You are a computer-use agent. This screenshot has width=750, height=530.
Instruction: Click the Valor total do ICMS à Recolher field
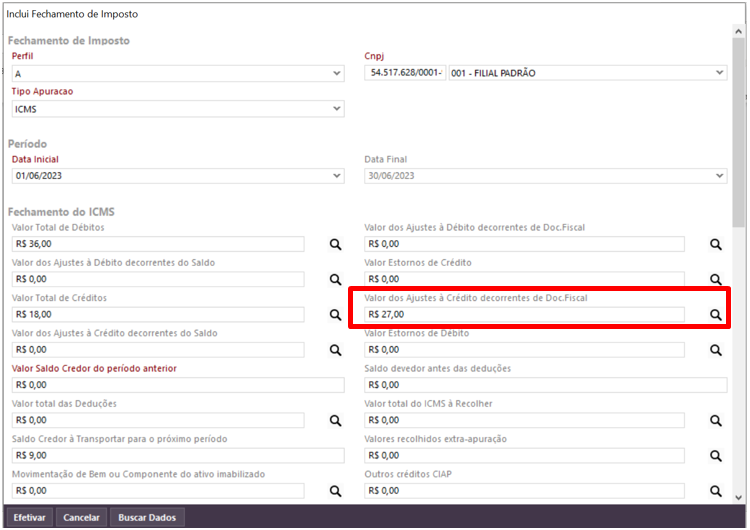524,420
